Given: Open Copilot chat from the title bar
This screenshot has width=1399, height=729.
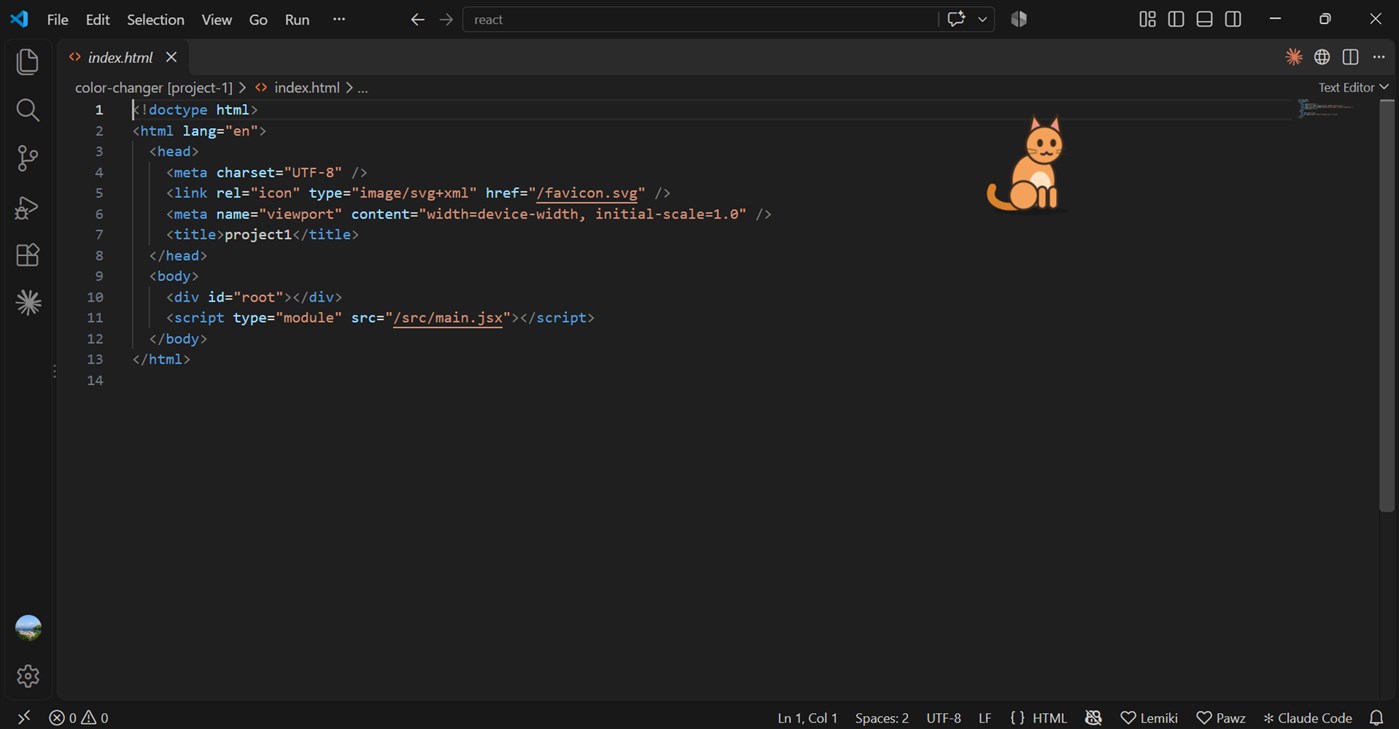Looking at the screenshot, I should [956, 19].
